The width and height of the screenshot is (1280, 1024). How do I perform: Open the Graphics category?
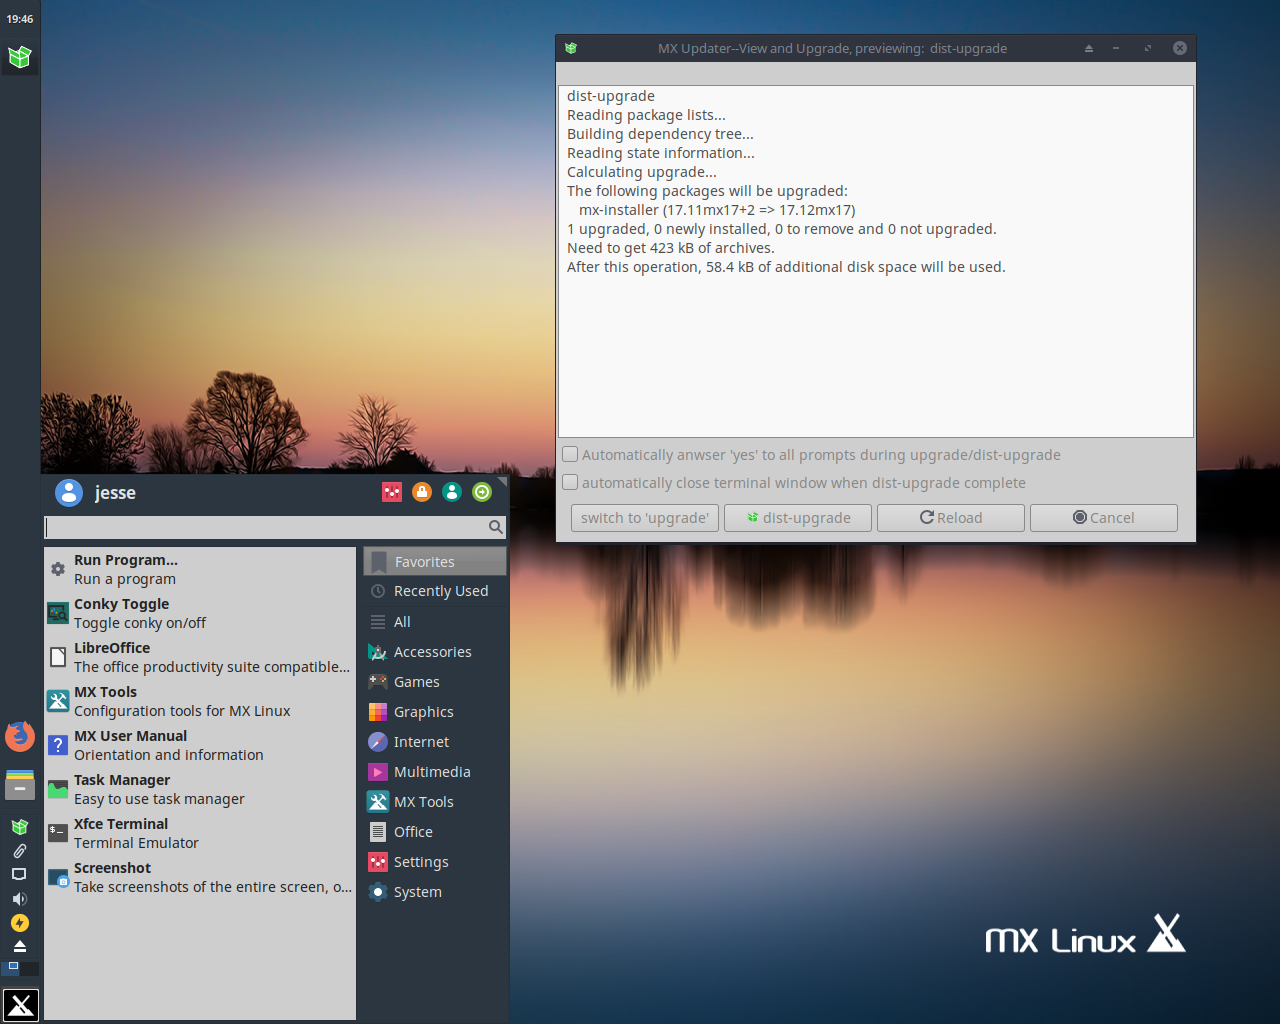tap(435, 712)
